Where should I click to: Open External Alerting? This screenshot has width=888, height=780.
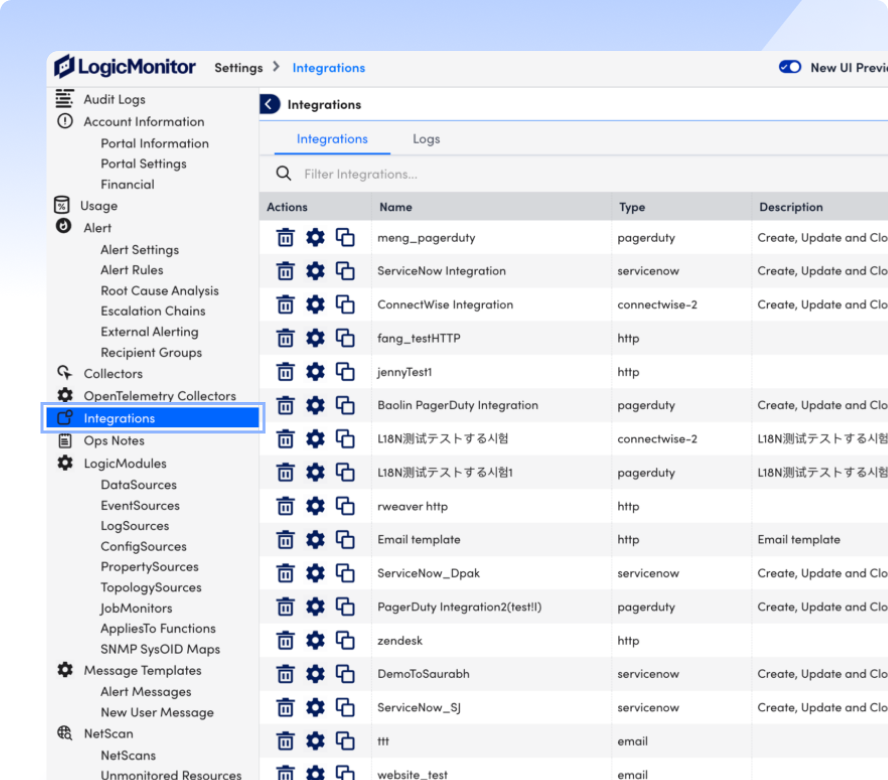click(x=150, y=331)
